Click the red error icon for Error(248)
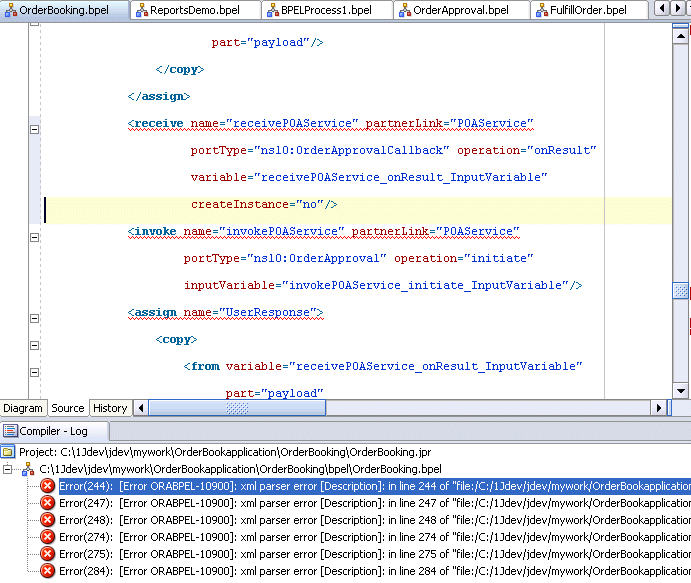 pos(48,520)
